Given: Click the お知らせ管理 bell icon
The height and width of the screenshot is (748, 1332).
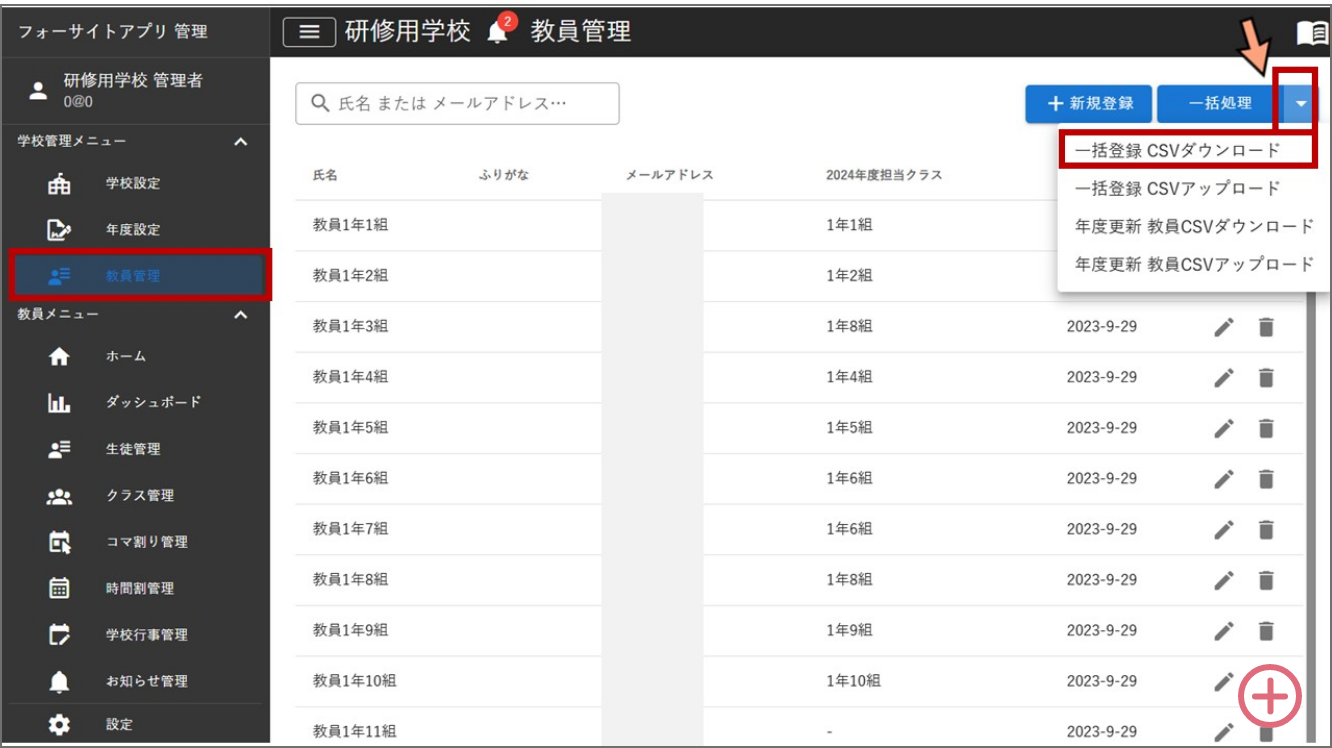Looking at the screenshot, I should [x=60, y=681].
